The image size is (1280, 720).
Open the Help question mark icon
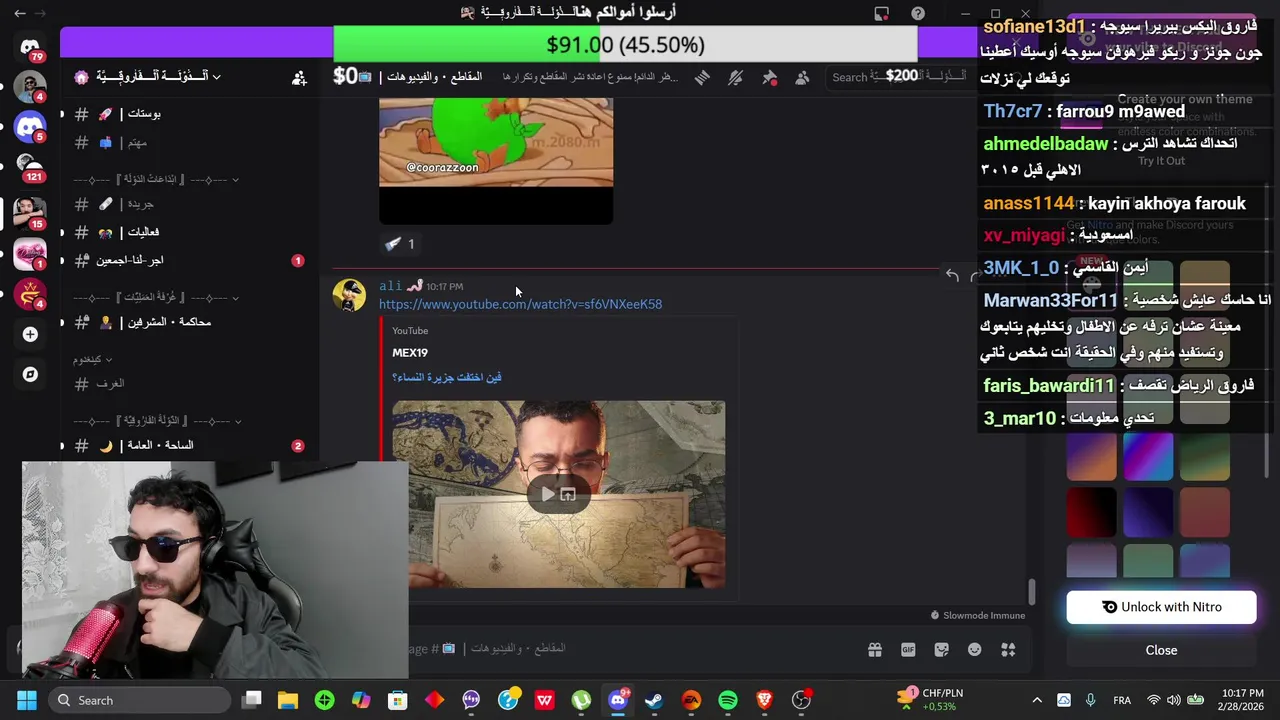point(918,13)
